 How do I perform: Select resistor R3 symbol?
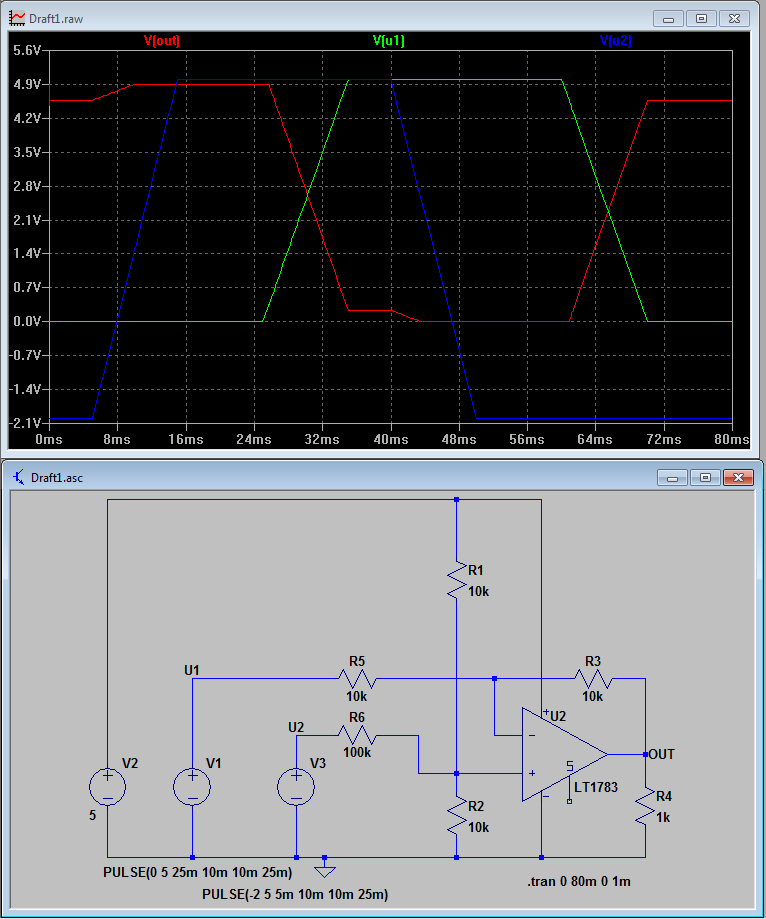(593, 679)
